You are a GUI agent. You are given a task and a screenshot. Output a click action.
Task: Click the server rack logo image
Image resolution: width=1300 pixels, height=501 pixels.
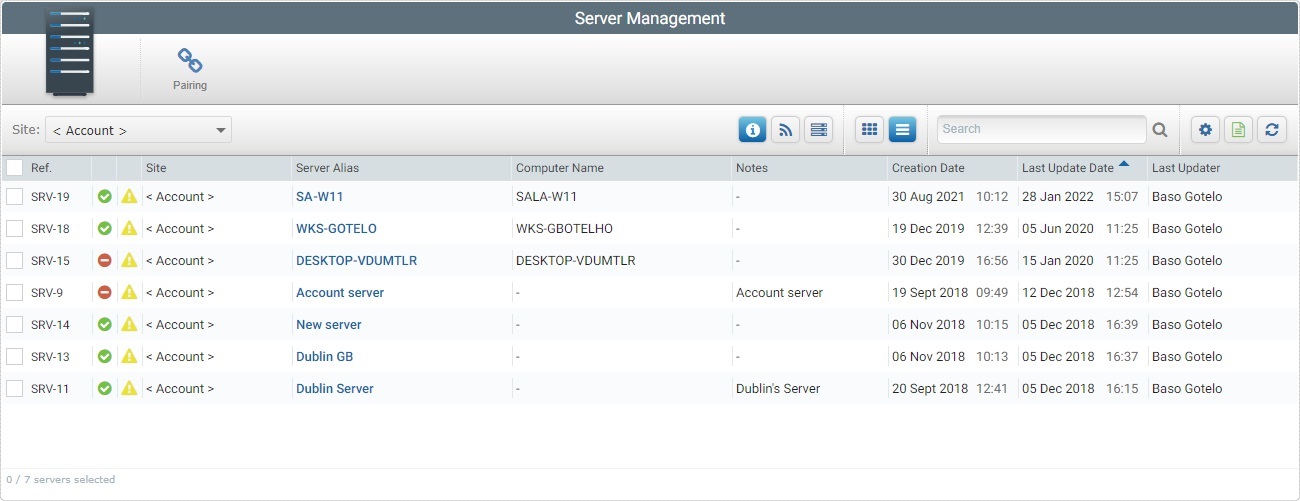point(68,52)
